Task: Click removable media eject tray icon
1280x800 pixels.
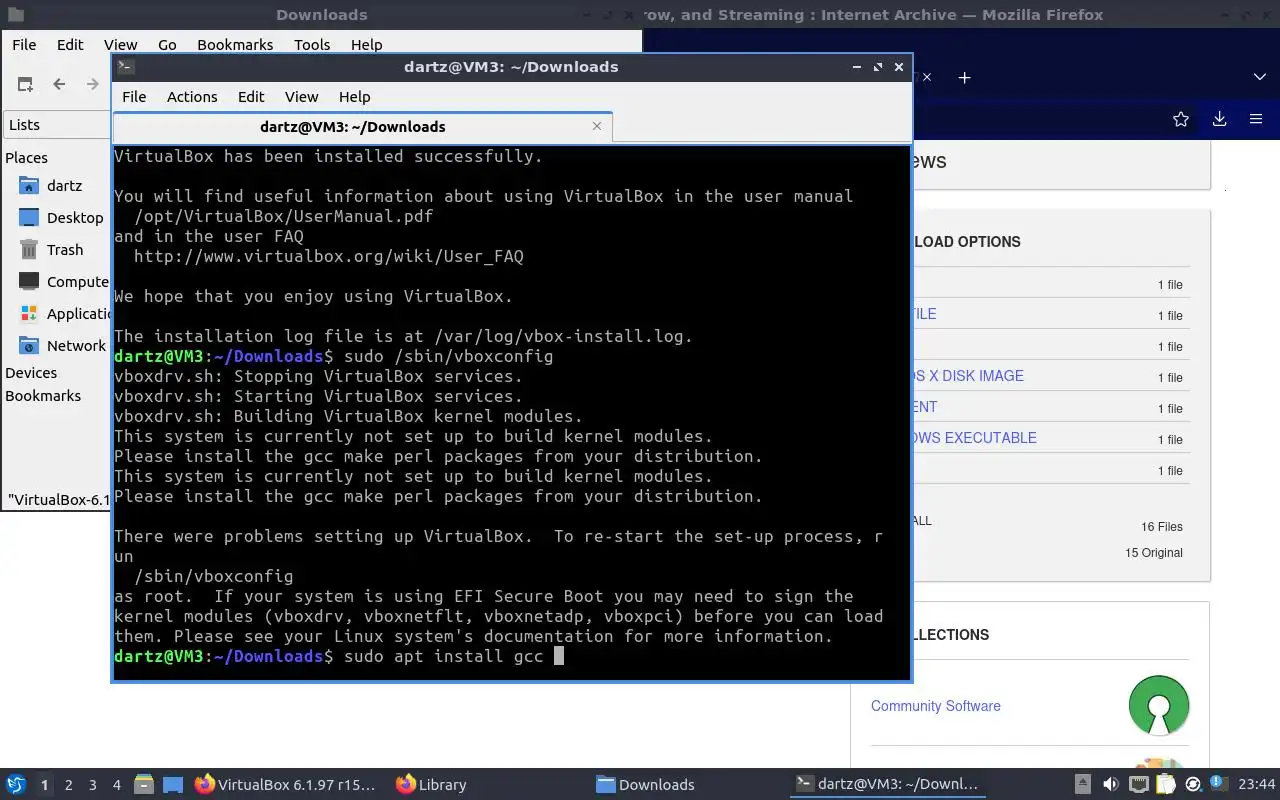Action: [x=1082, y=785]
